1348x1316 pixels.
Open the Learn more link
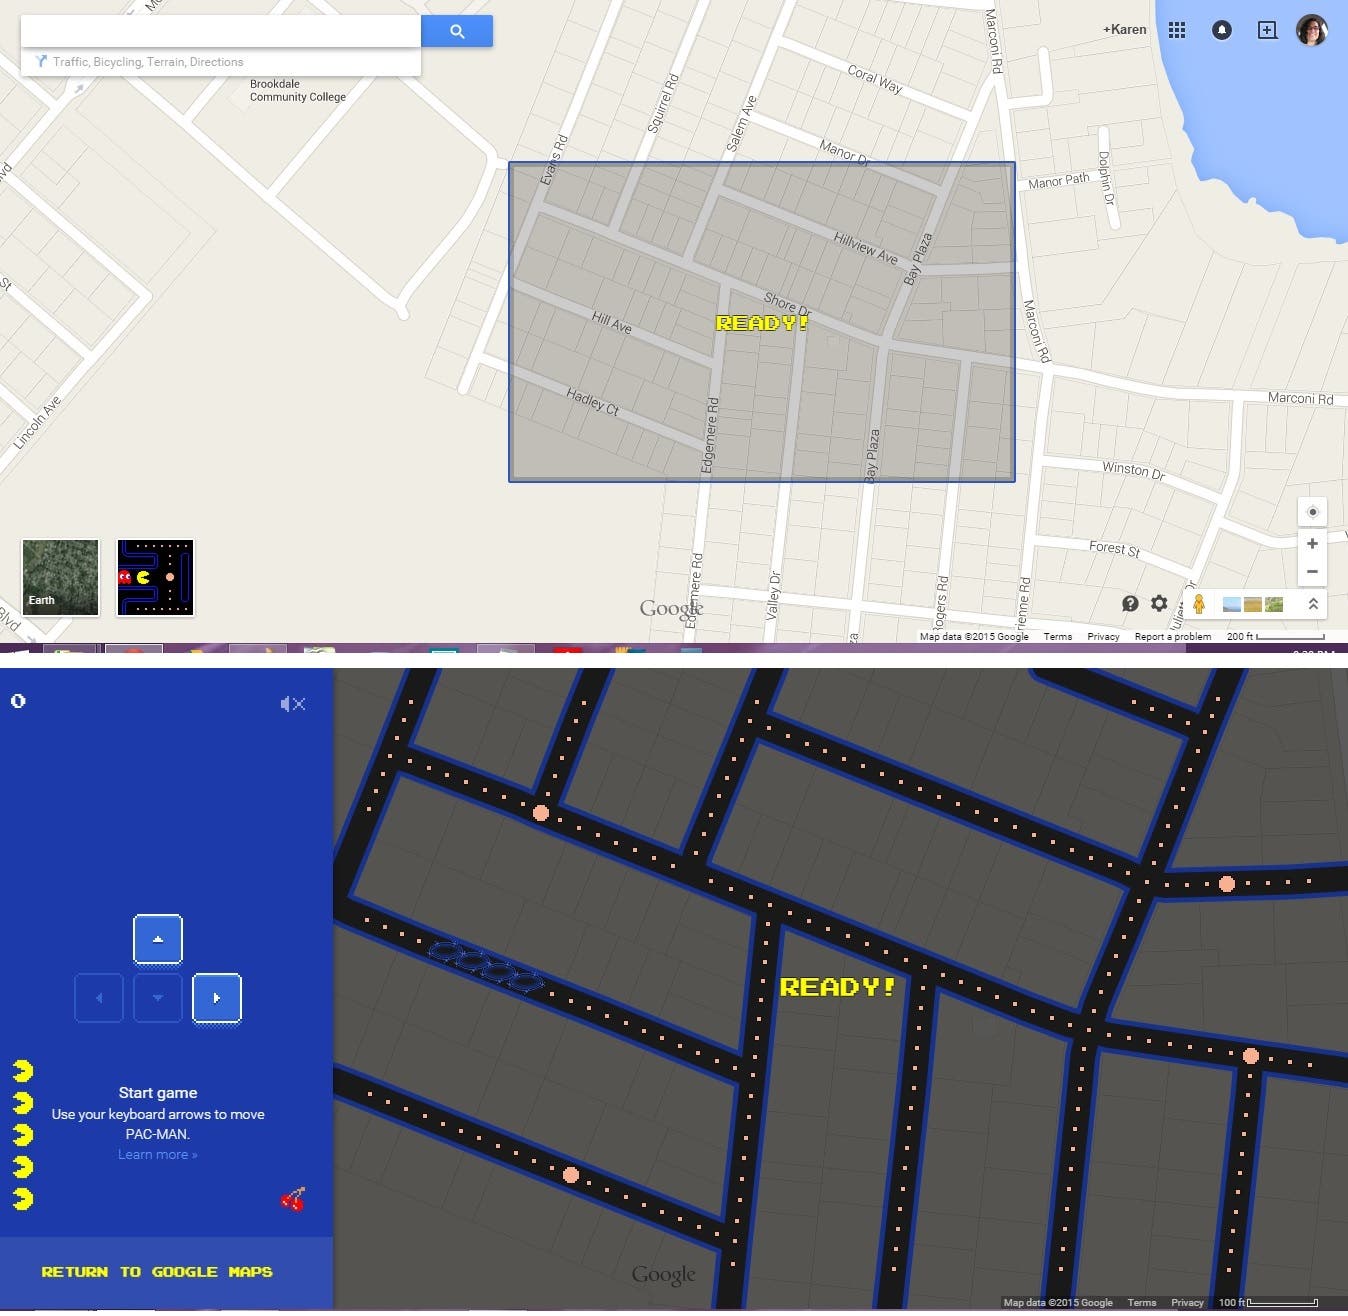click(158, 1154)
